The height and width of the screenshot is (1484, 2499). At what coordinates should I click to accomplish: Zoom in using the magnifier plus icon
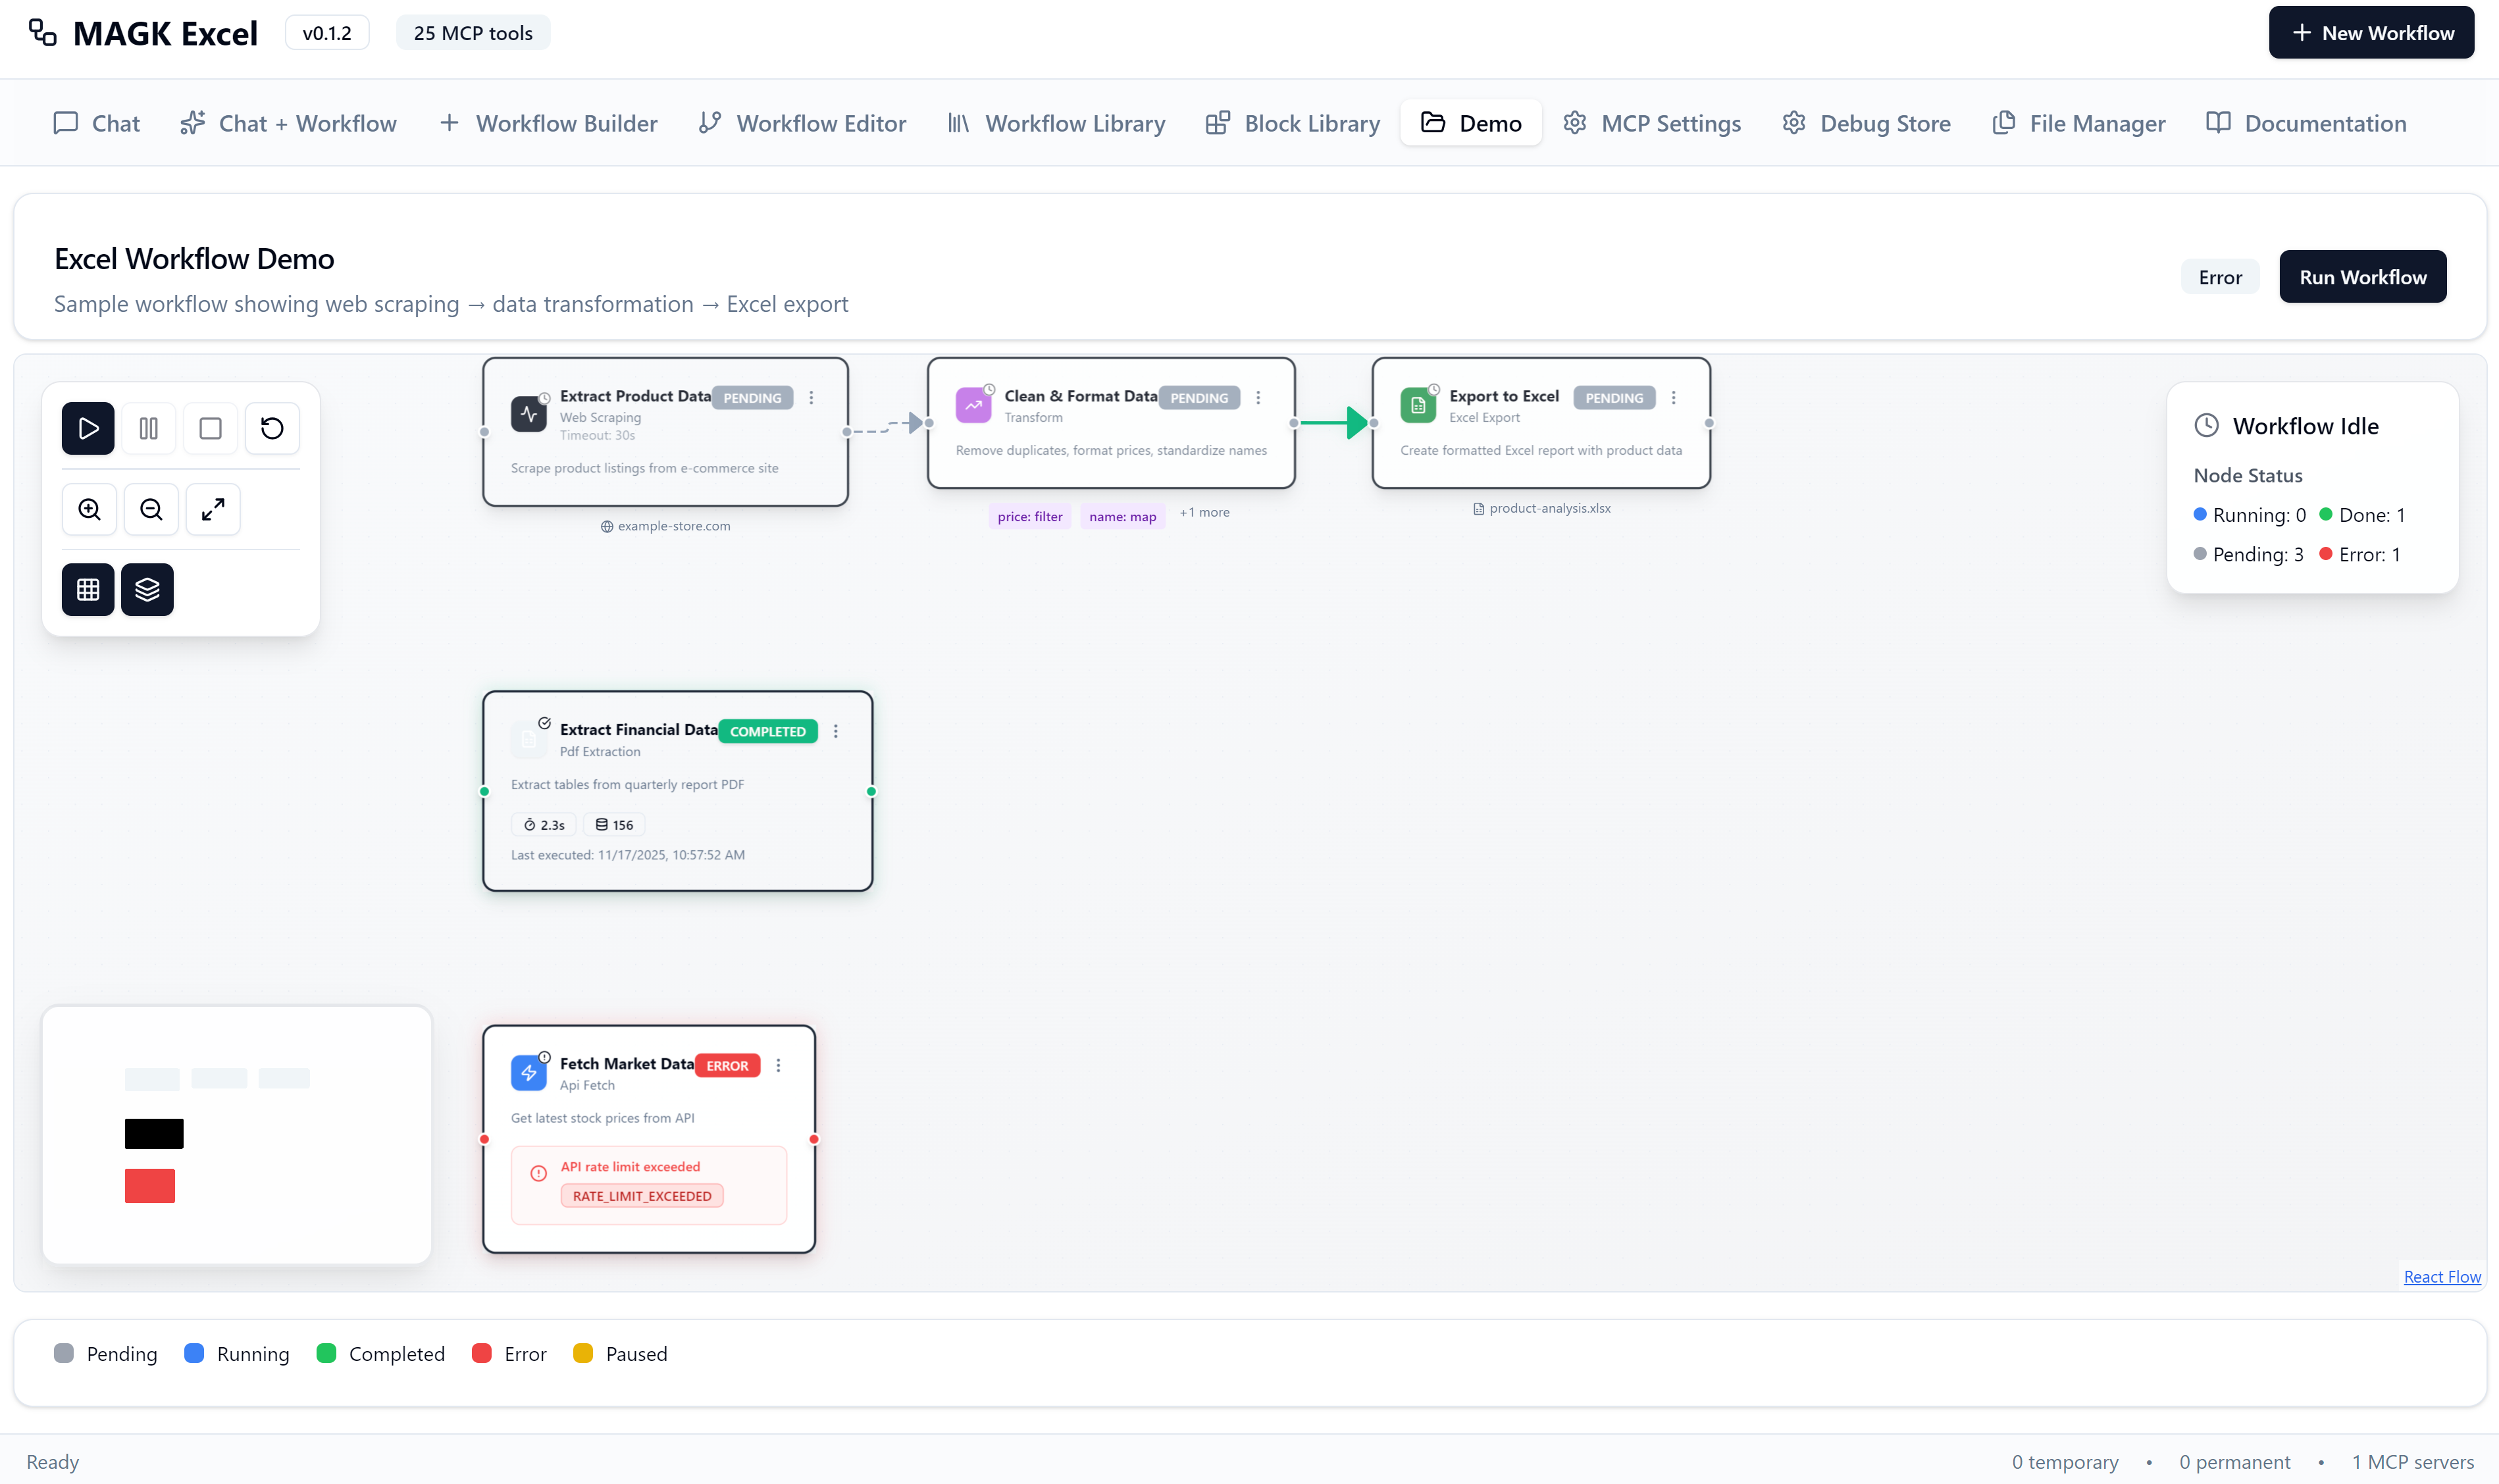89,509
